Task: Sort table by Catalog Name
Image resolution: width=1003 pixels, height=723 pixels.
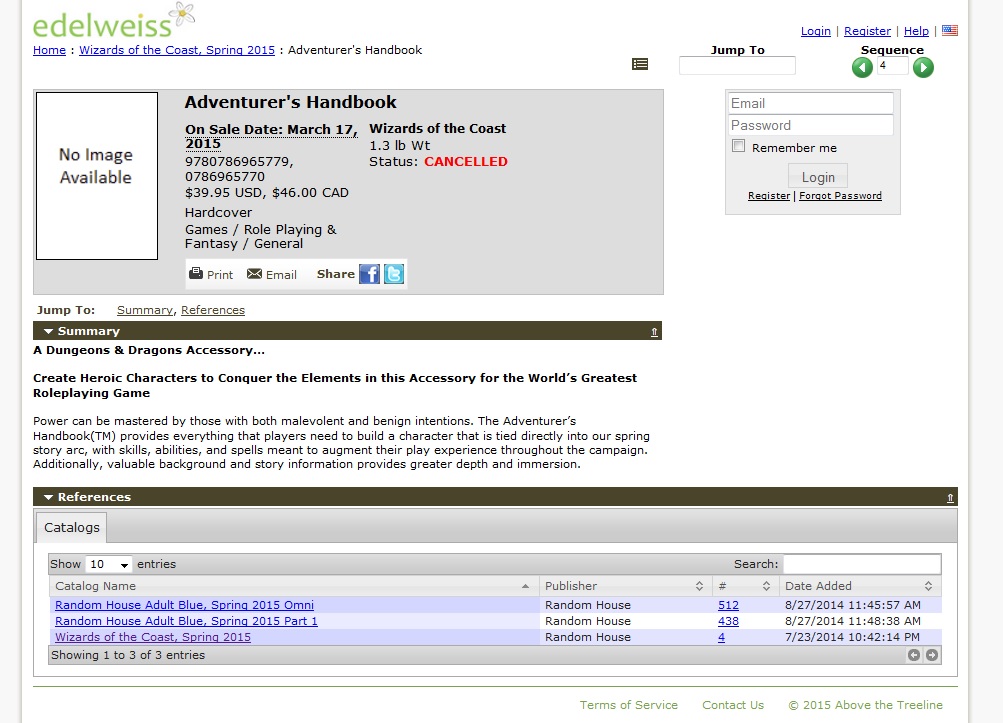Action: (293, 586)
